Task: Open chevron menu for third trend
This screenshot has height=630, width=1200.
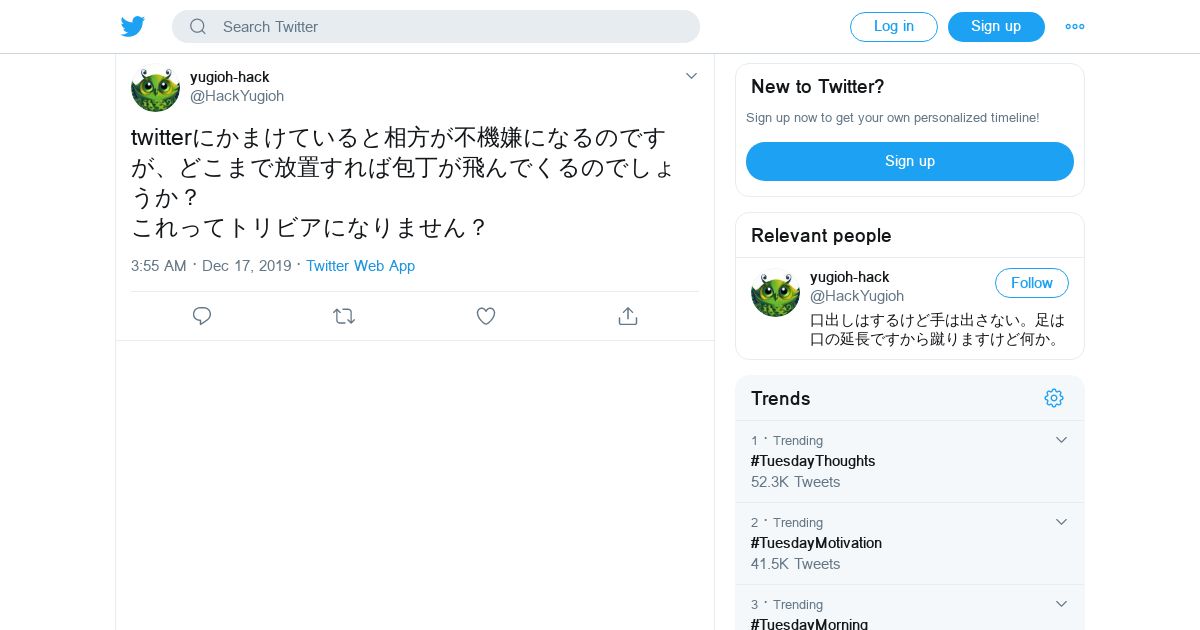Action: 1062,604
